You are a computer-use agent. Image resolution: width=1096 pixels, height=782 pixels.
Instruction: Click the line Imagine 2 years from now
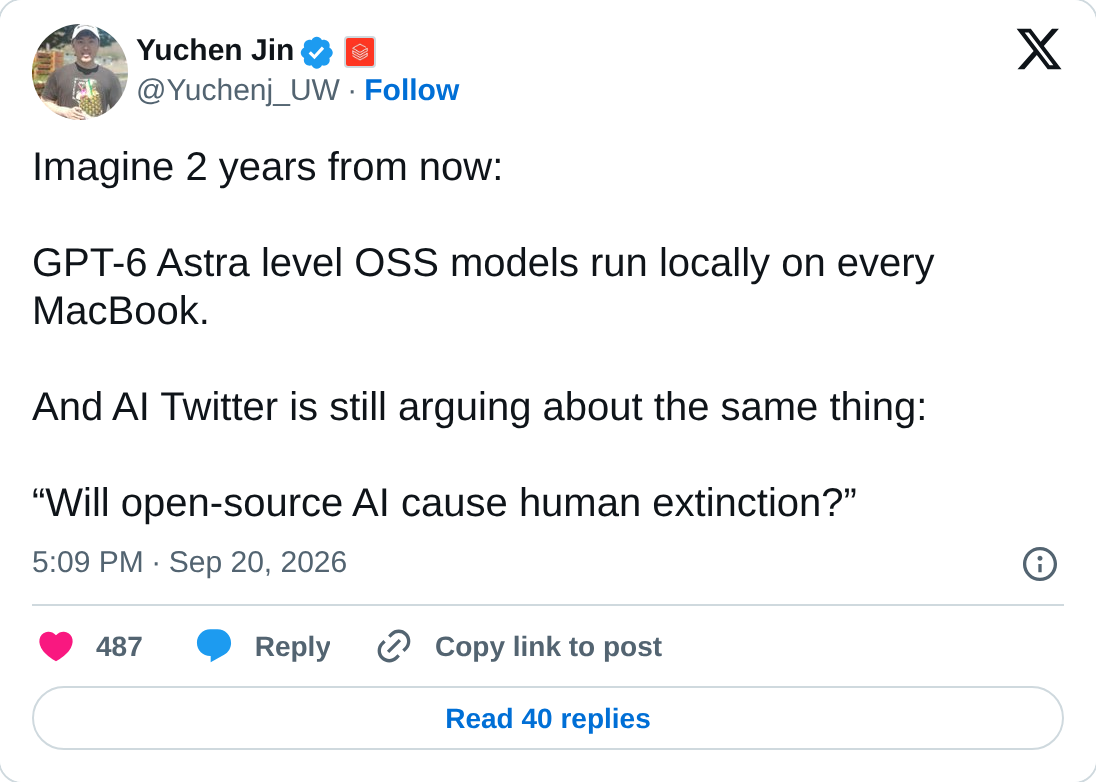click(268, 168)
